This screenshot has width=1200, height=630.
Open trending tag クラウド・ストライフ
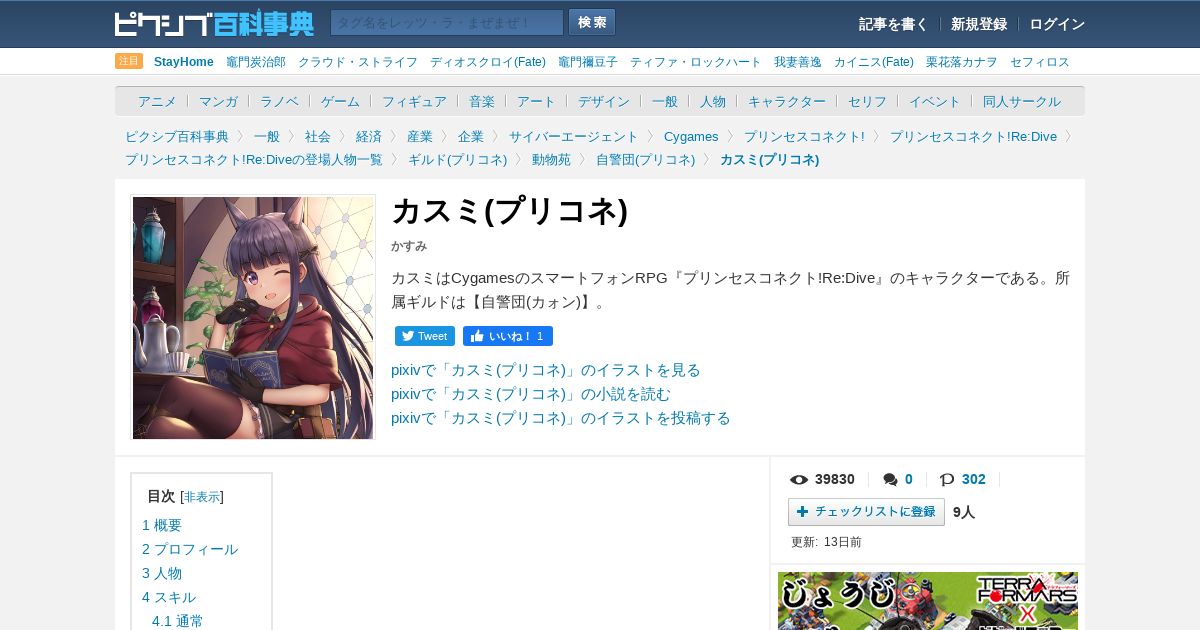point(358,62)
